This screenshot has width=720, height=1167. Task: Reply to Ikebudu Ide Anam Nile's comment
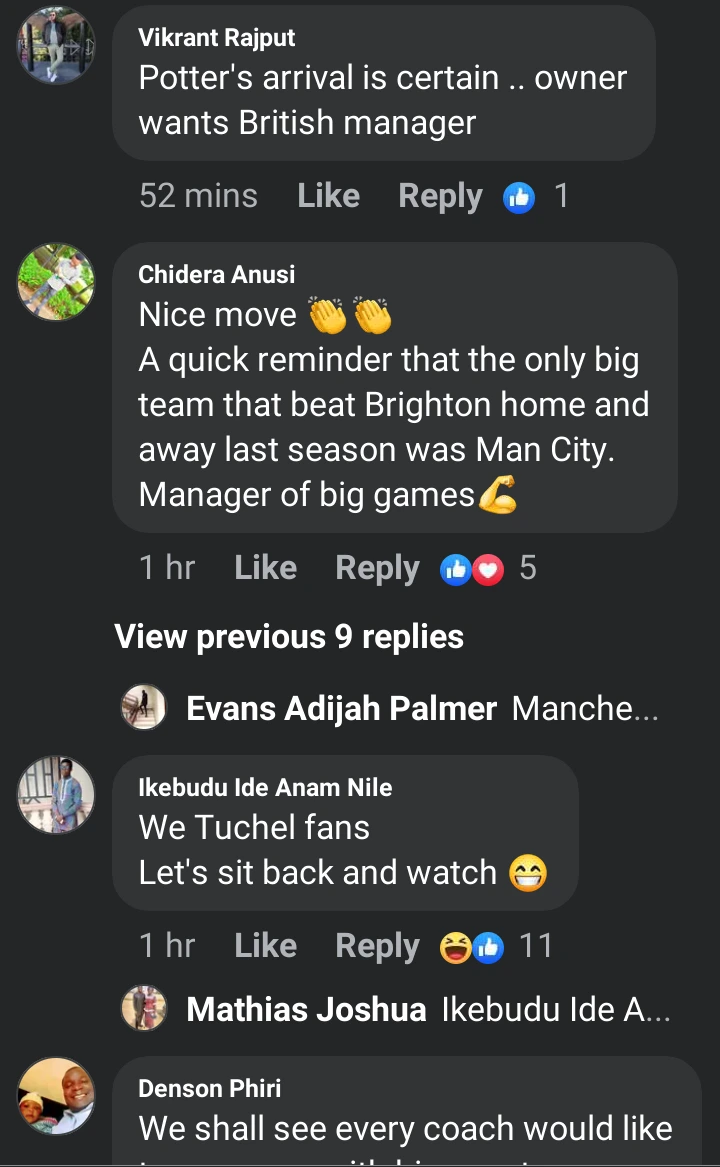(377, 946)
